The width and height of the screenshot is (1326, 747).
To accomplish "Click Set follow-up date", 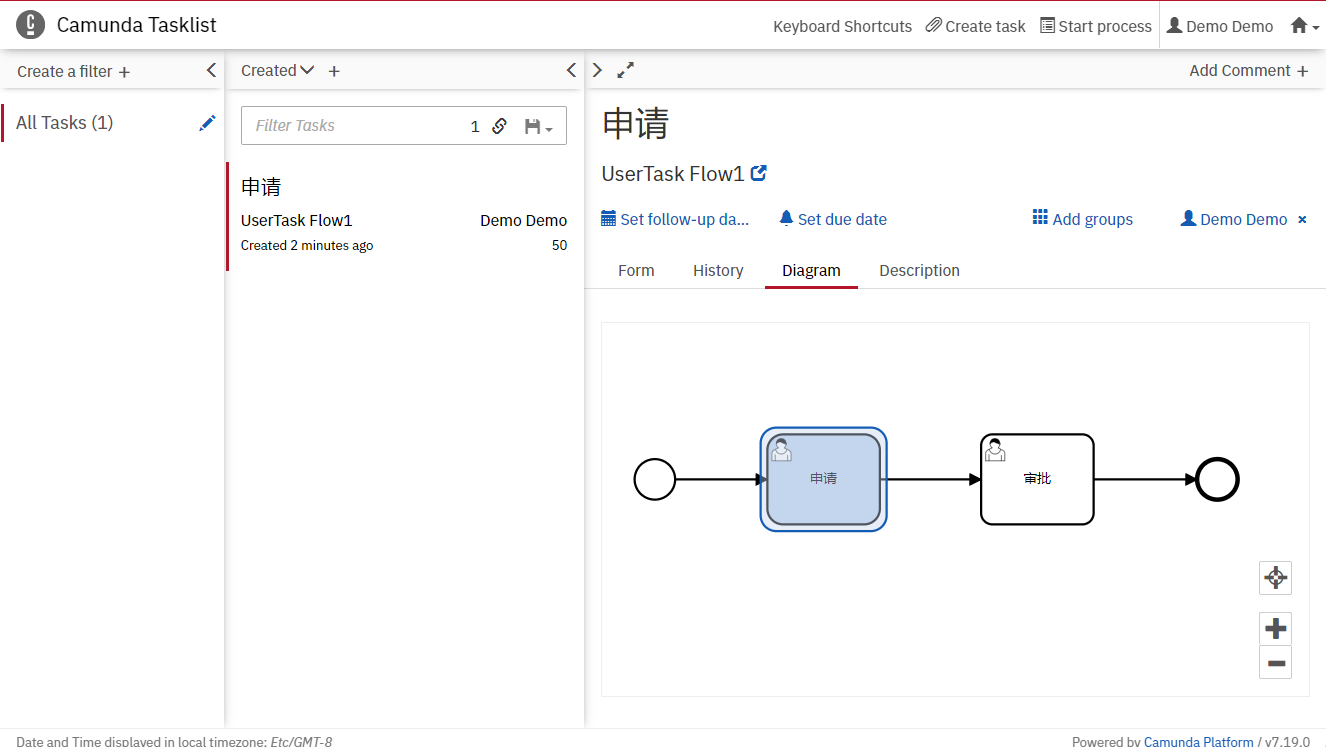I will click(x=674, y=219).
